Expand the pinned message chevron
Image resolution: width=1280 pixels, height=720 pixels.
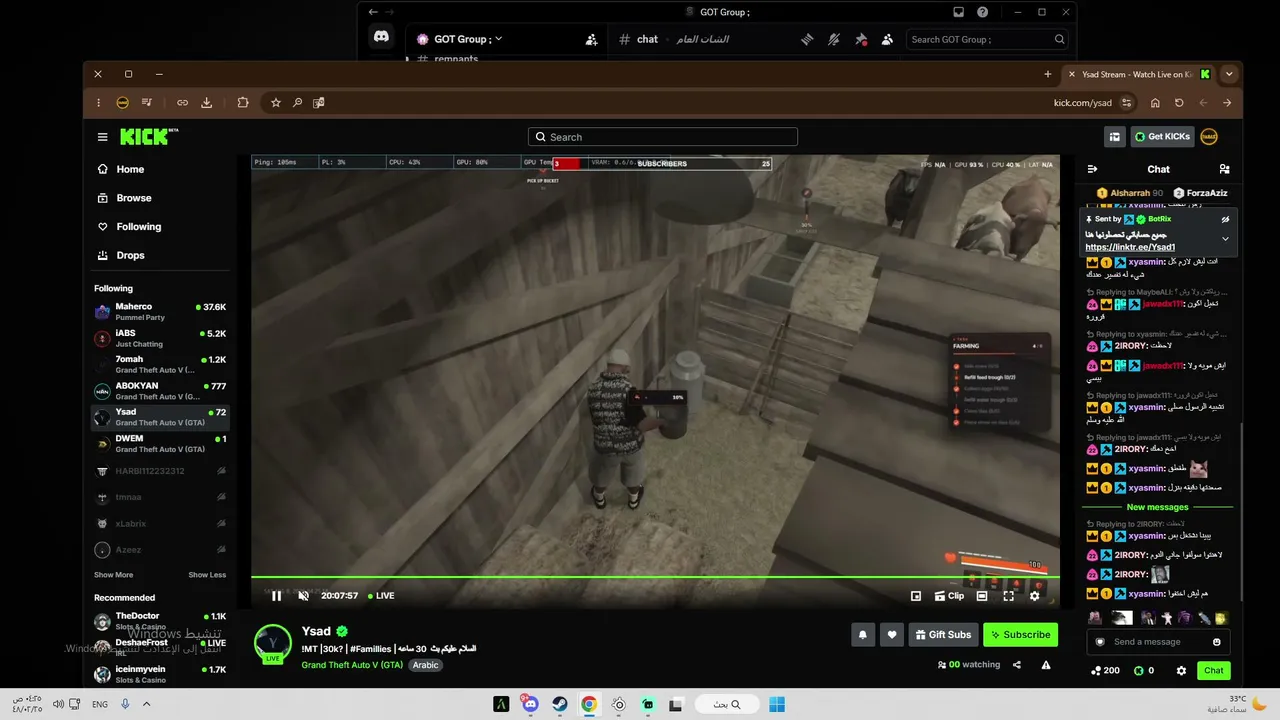pyautogui.click(x=1225, y=239)
